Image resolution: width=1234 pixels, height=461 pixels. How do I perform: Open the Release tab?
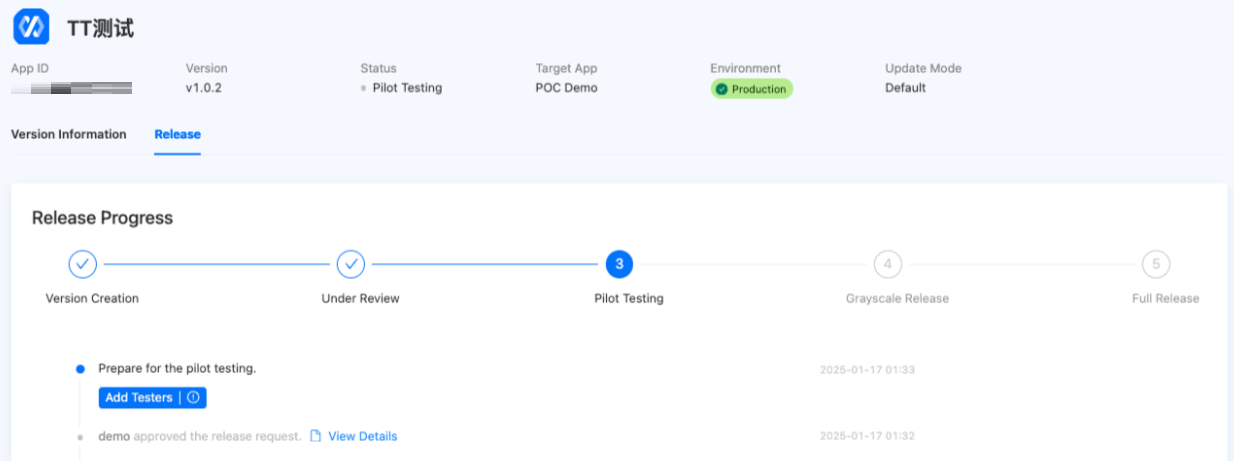click(x=177, y=134)
